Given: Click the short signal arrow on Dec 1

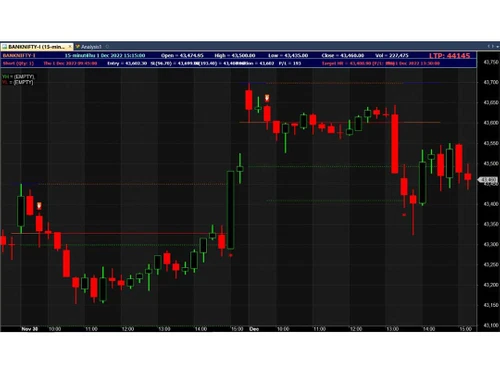Looking at the screenshot, I should (x=267, y=98).
